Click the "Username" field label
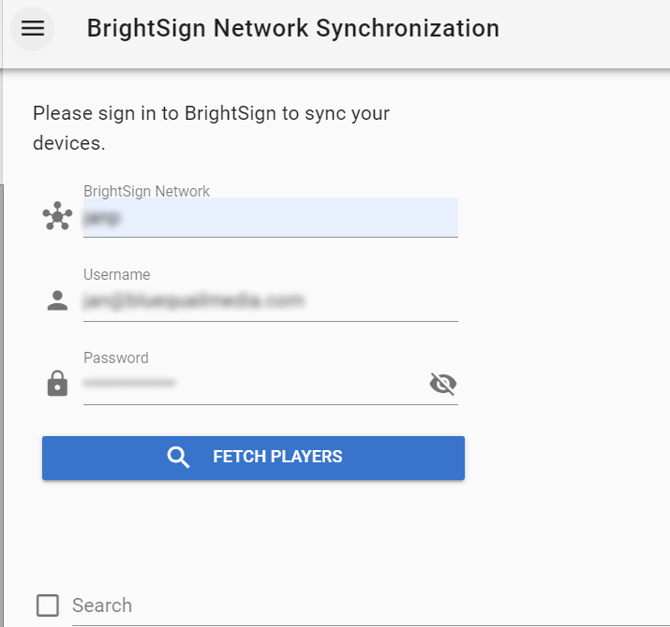Viewport: 670px width, 627px height. tap(116, 274)
